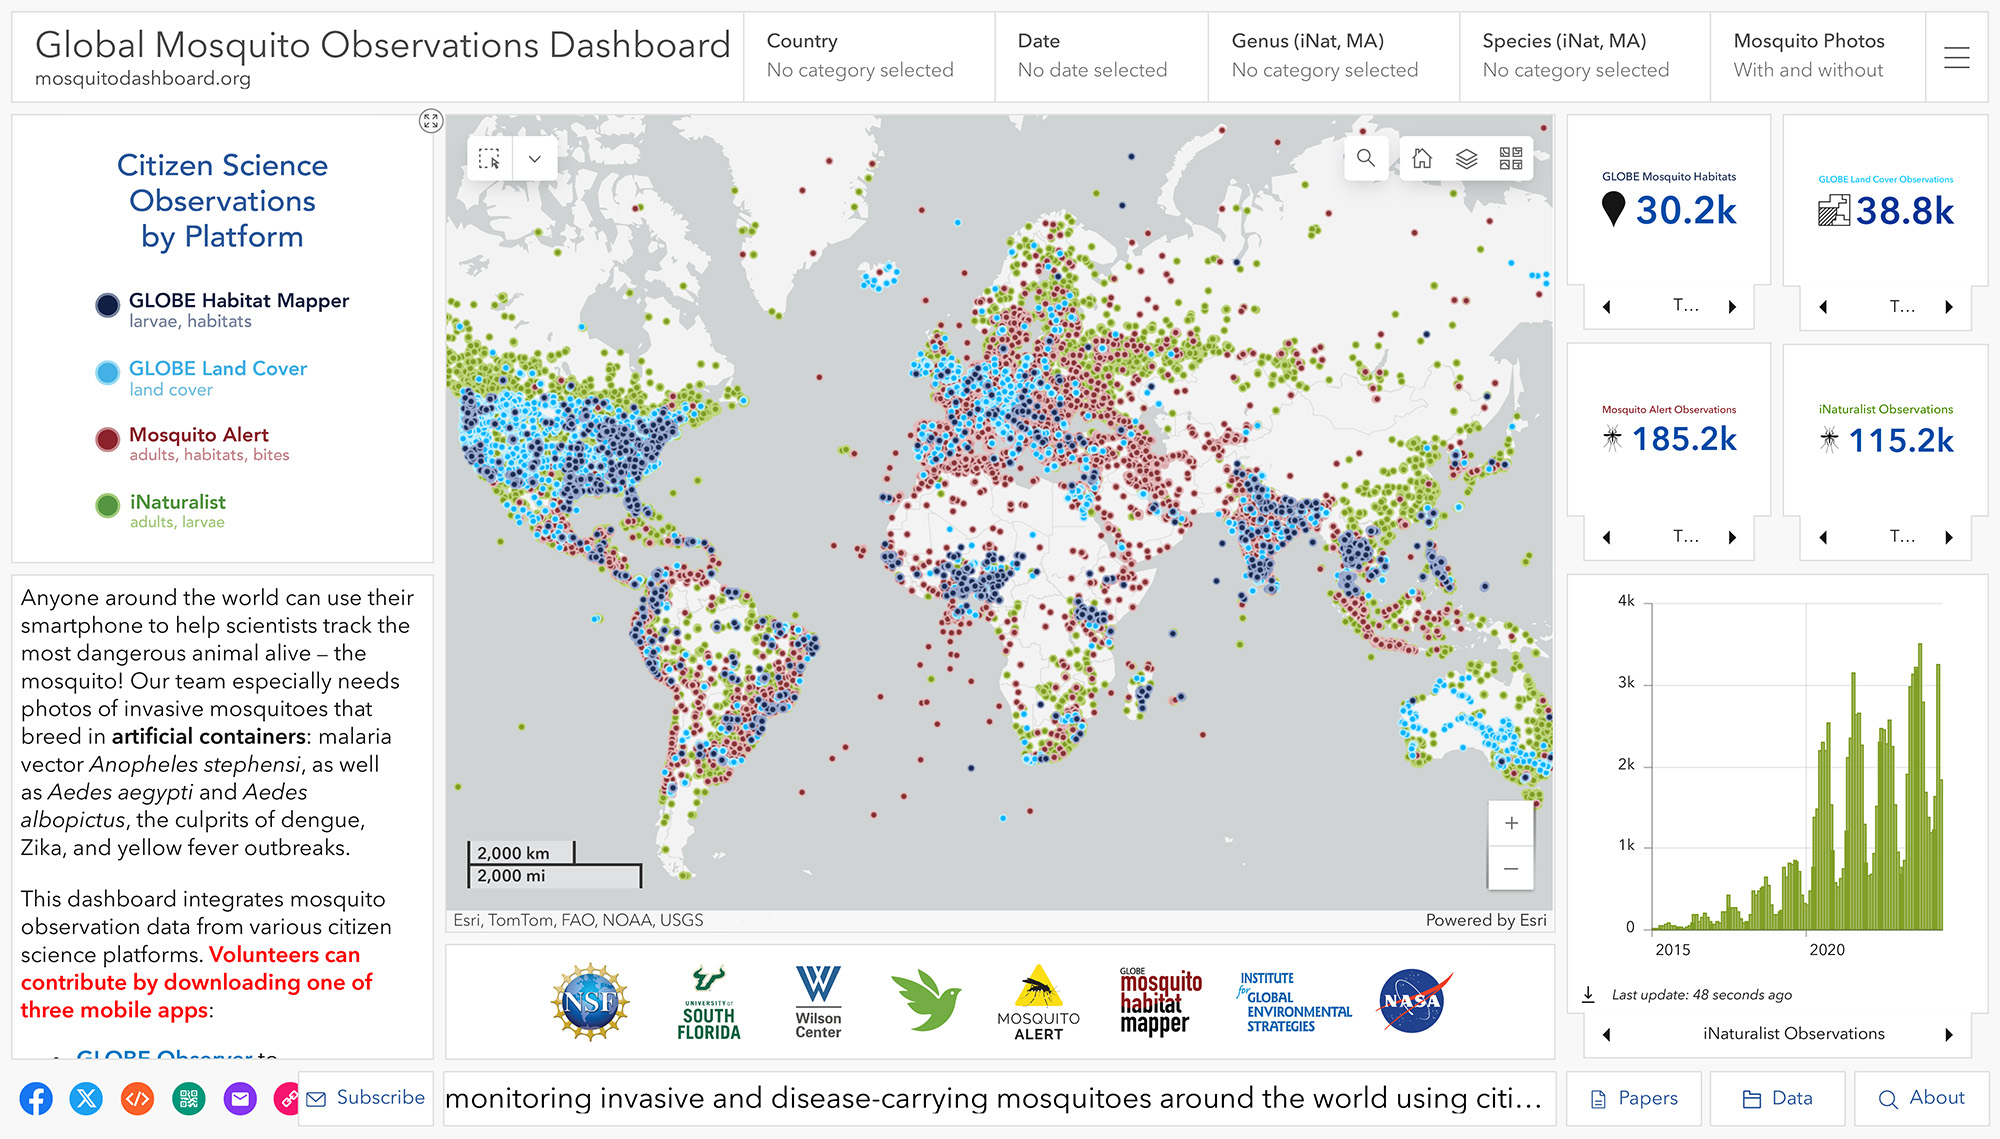Viewport: 2000px width, 1139px height.
Task: Click the Global Mosquito Observations Dashboard title
Action: coord(383,45)
